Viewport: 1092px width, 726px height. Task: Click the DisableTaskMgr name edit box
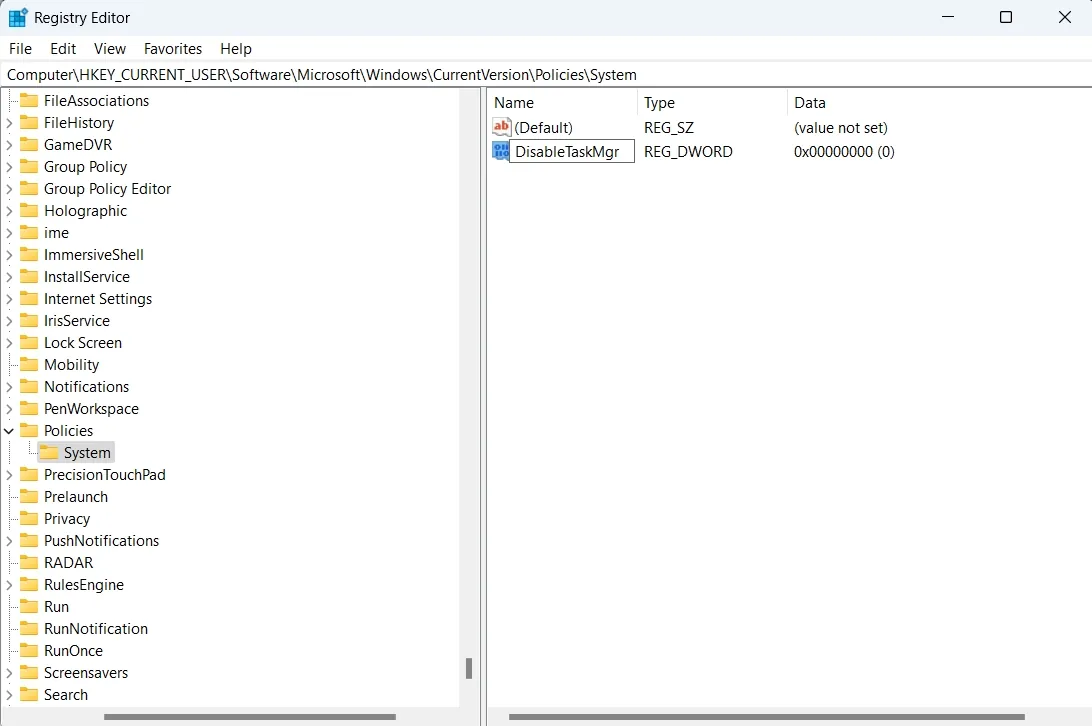[572, 151]
